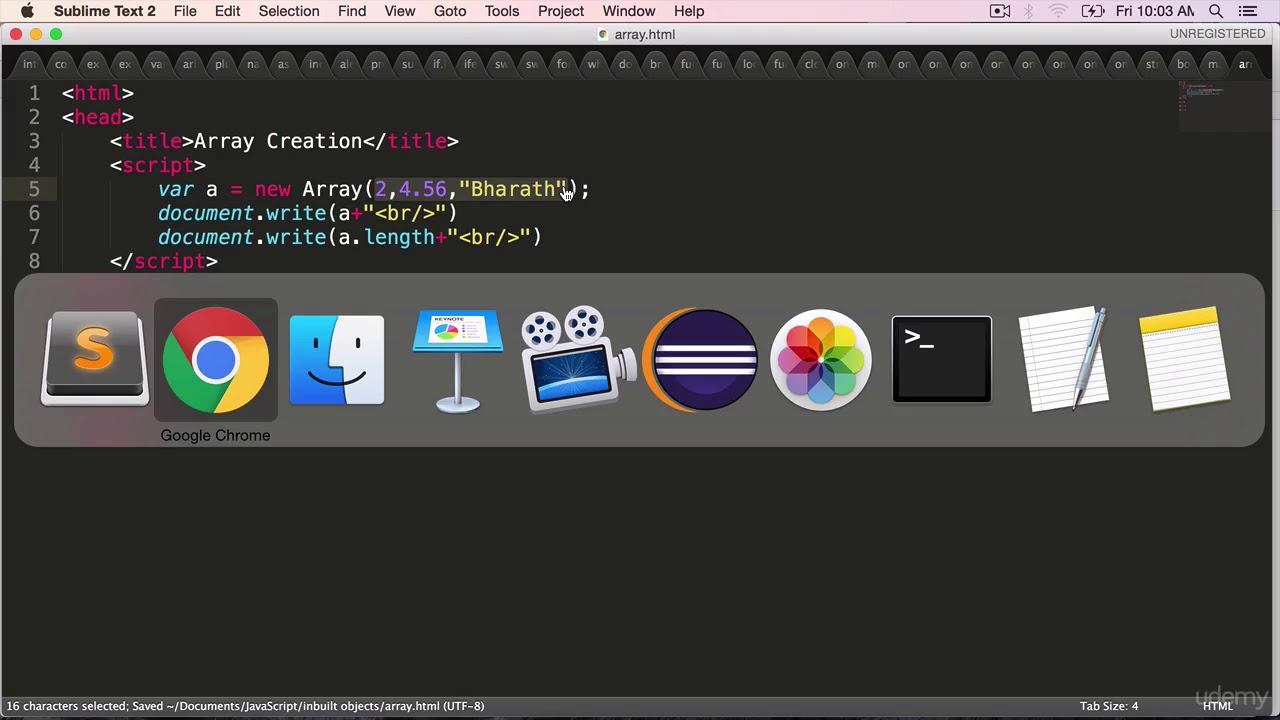Open Spotlight search
This screenshot has width=1280, height=720.
pyautogui.click(x=1216, y=11)
